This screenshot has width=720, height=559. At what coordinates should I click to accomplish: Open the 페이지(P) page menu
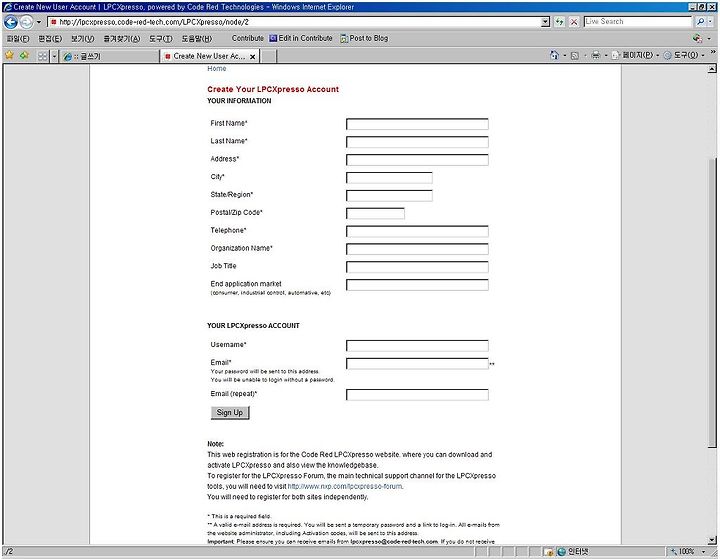tap(634, 55)
